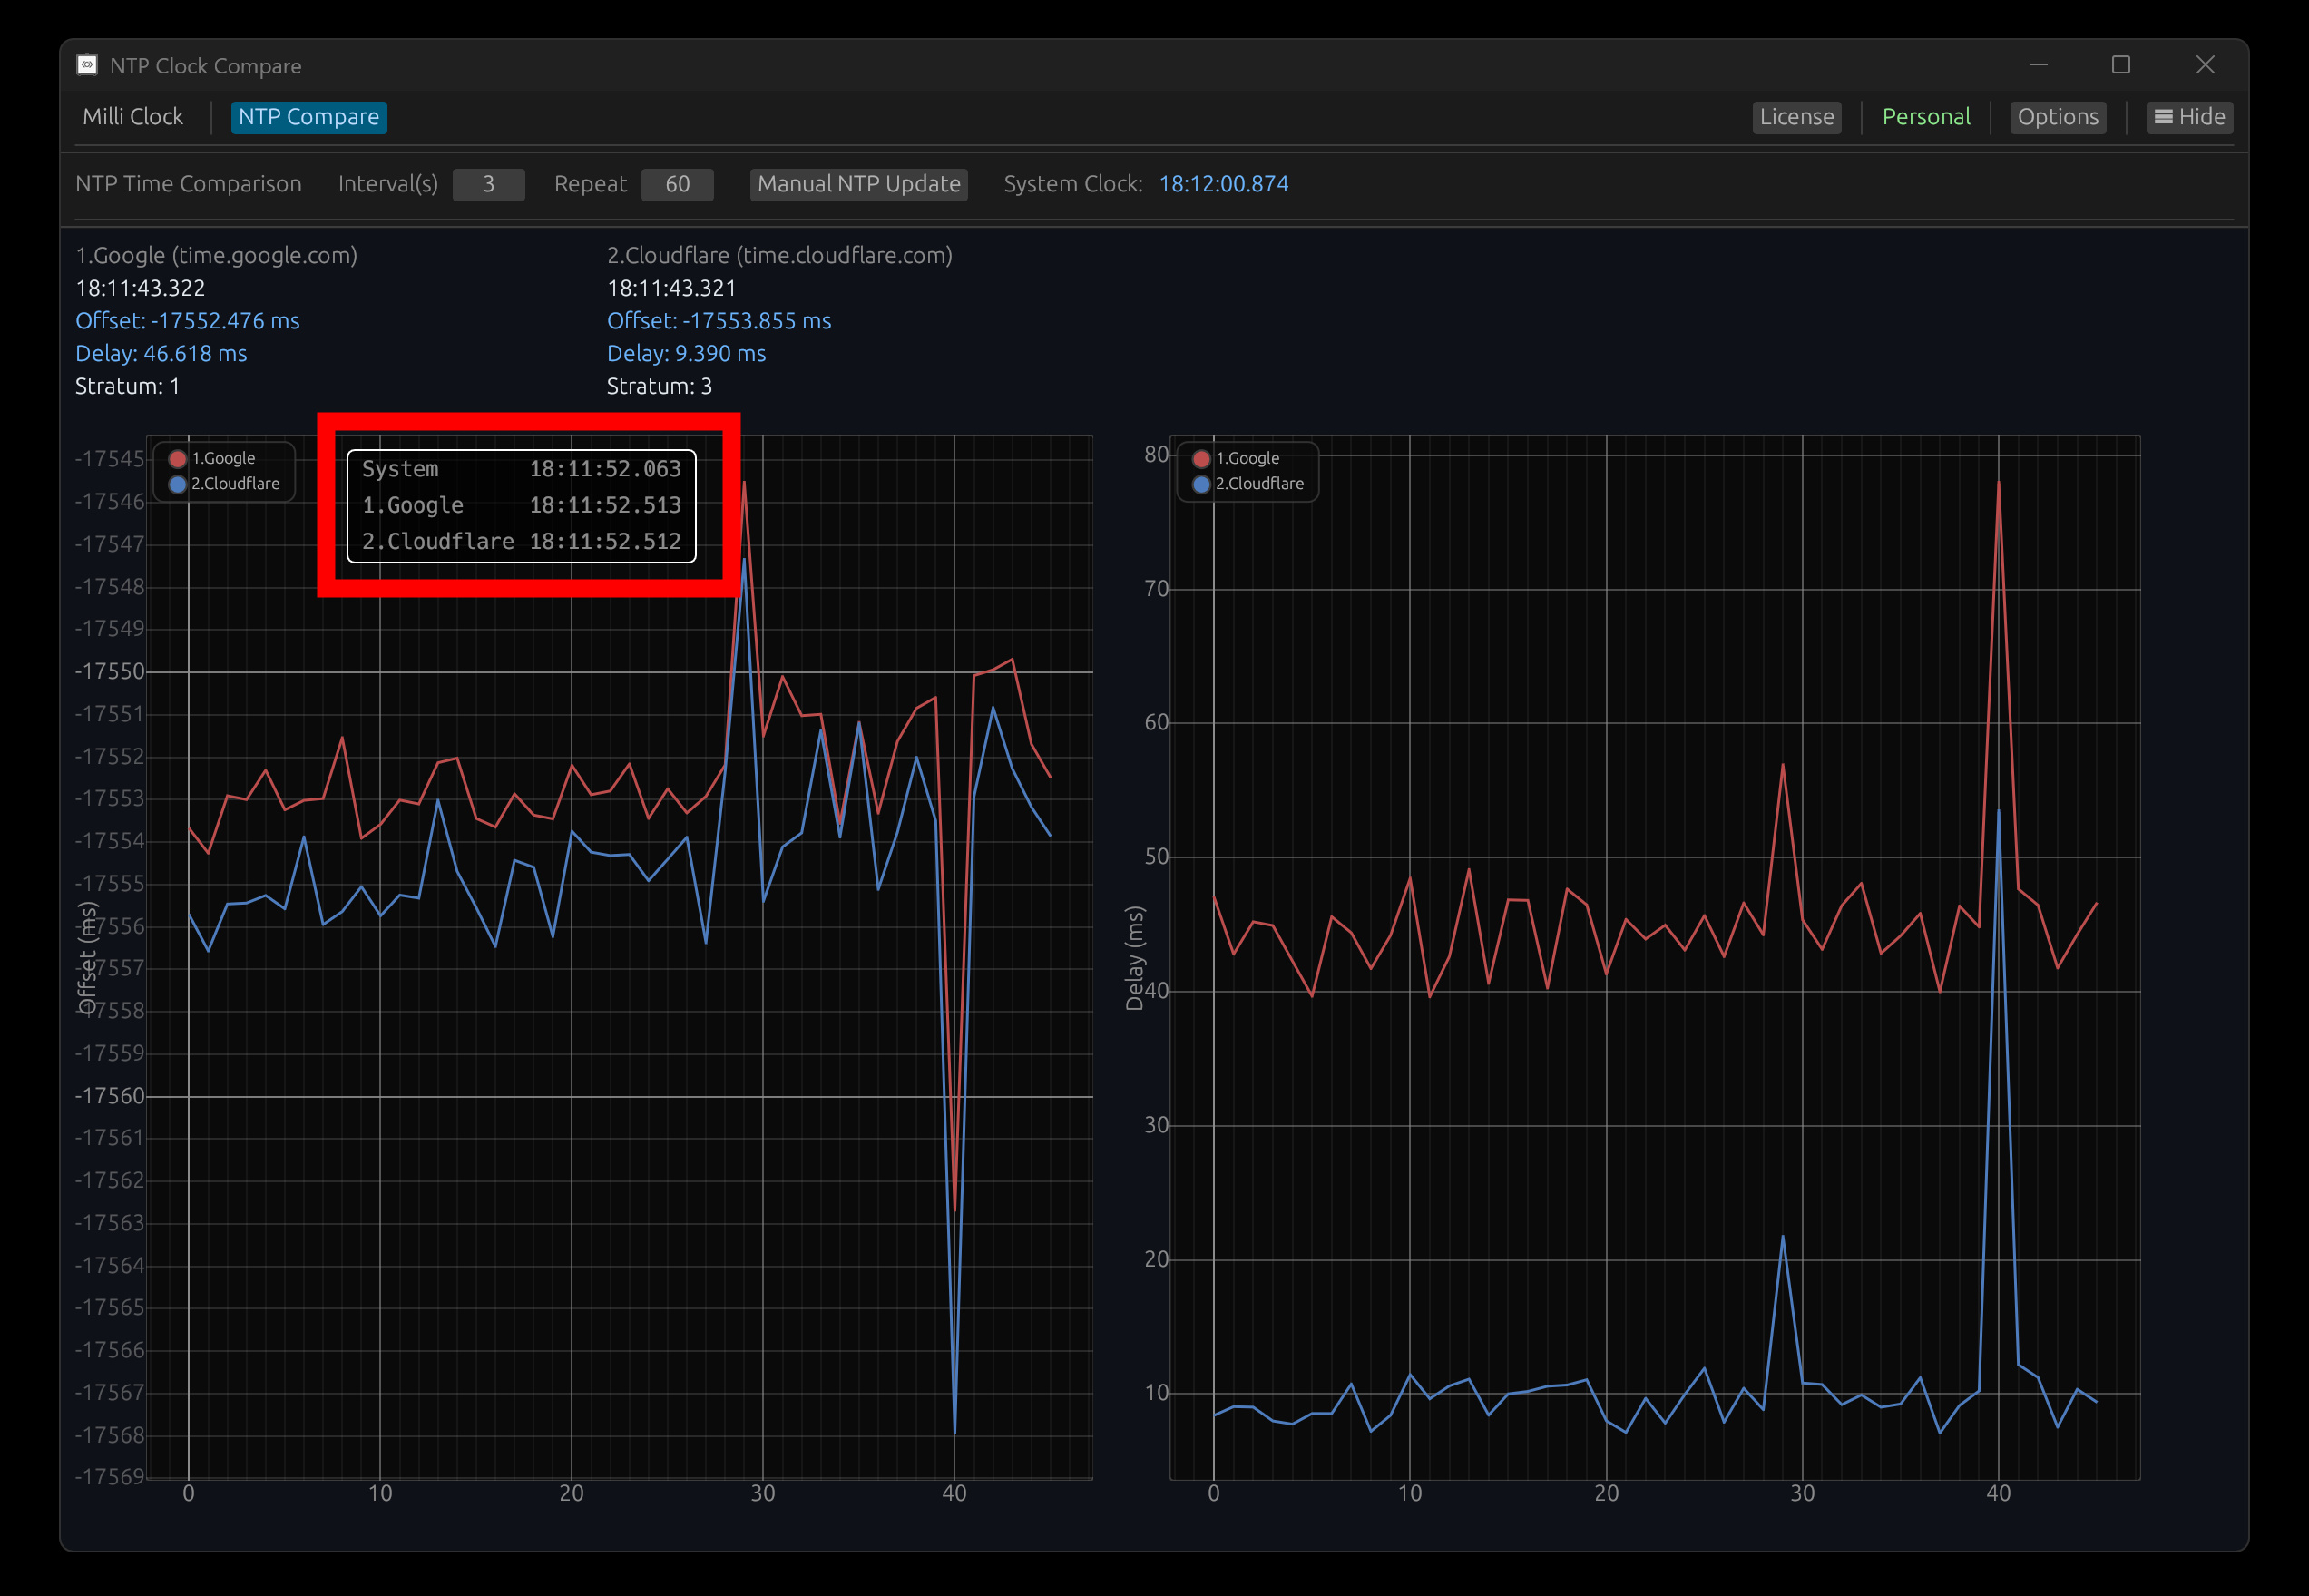Toggle Google series in delay chart legend
This screenshot has height=1596, width=2309.
(1246, 458)
